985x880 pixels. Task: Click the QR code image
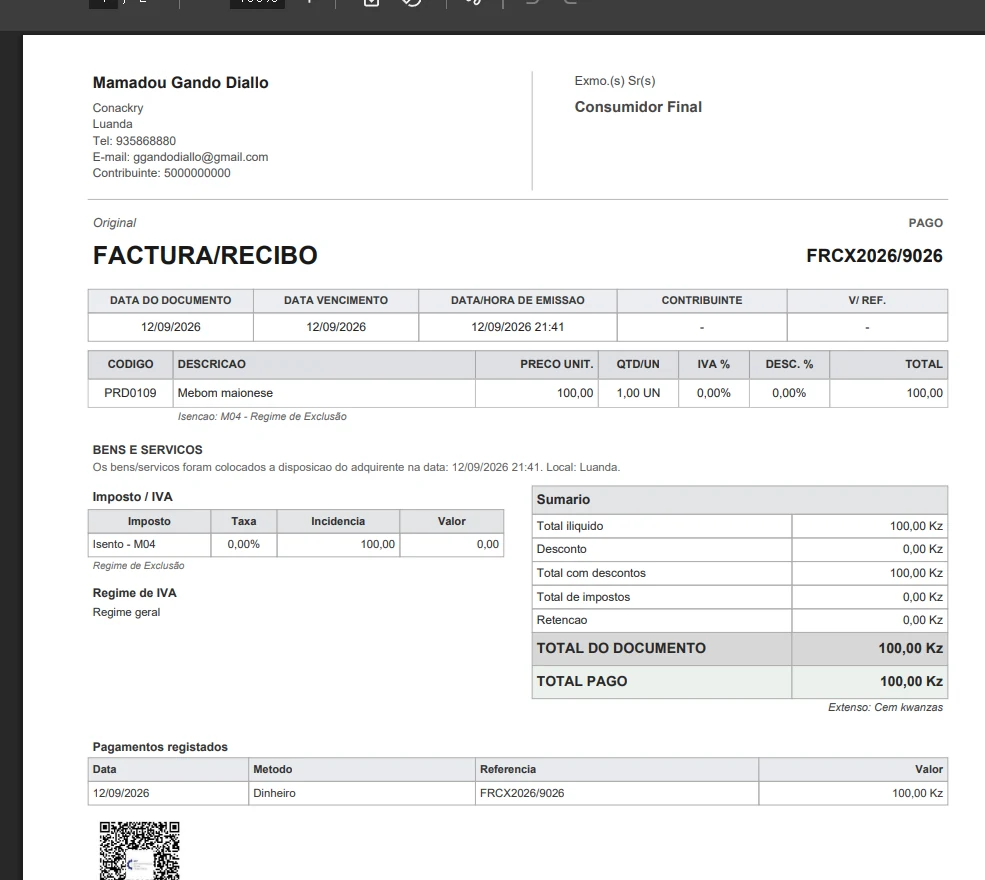click(139, 850)
